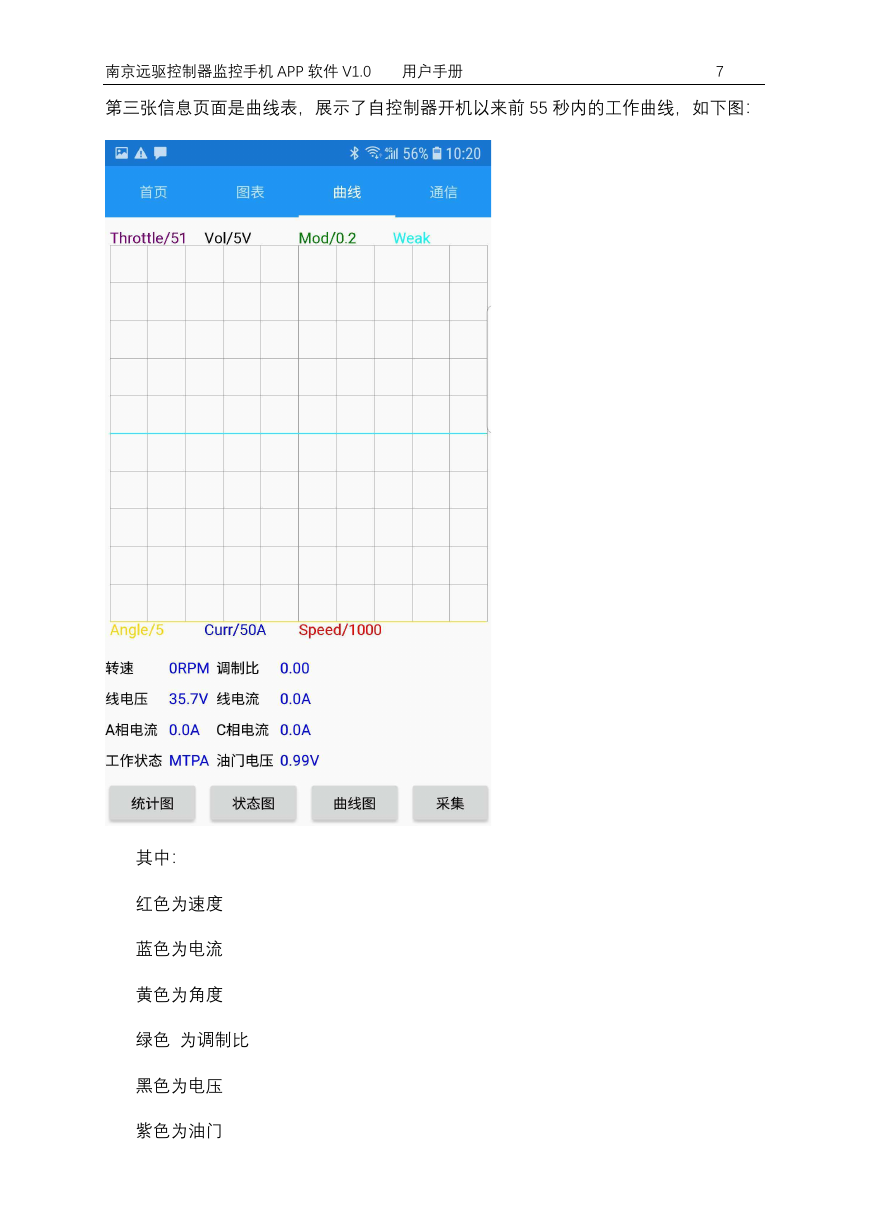
Task: Open the 首页 tab
Action: pyautogui.click(x=153, y=192)
